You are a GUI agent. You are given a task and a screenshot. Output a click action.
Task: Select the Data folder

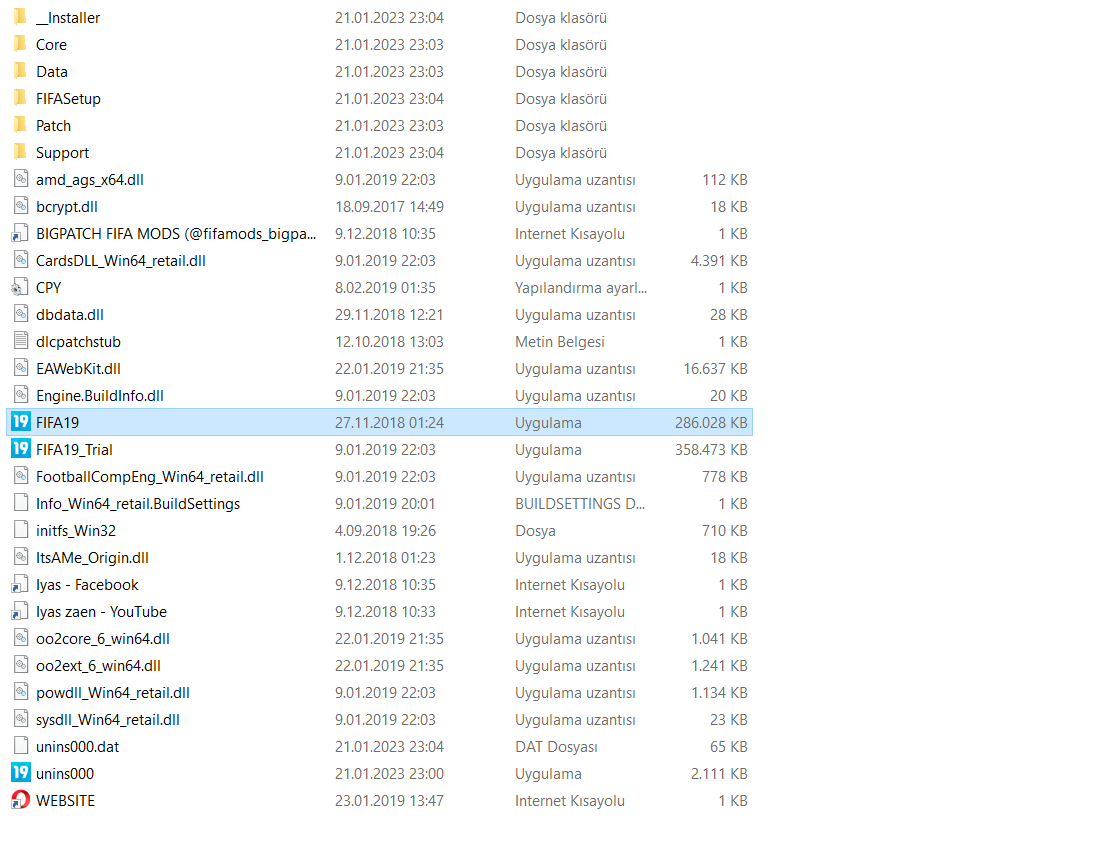pyautogui.click(x=20, y=71)
